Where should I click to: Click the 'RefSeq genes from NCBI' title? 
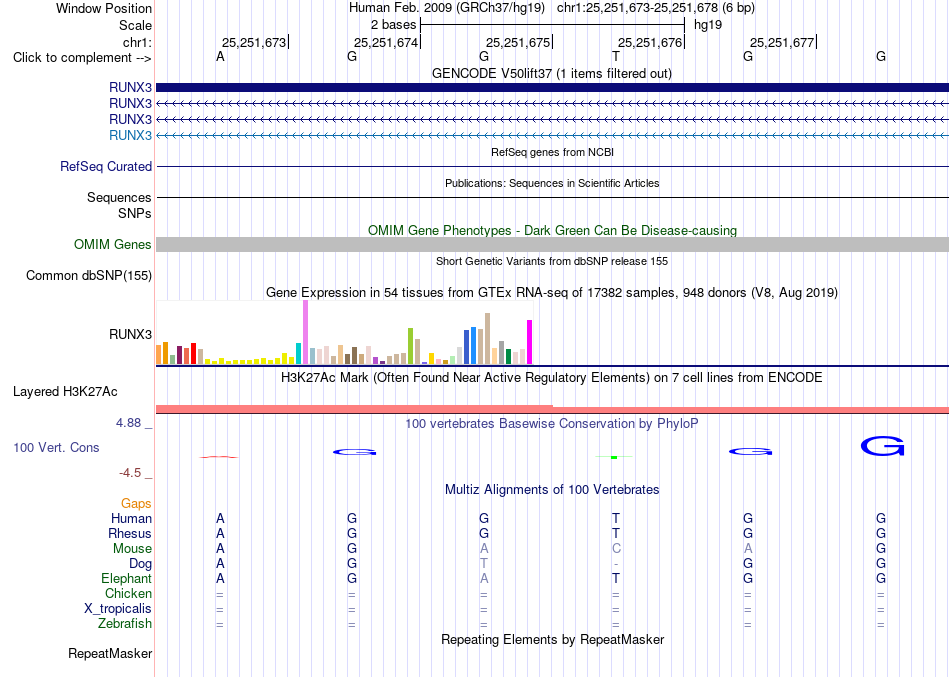(552, 152)
